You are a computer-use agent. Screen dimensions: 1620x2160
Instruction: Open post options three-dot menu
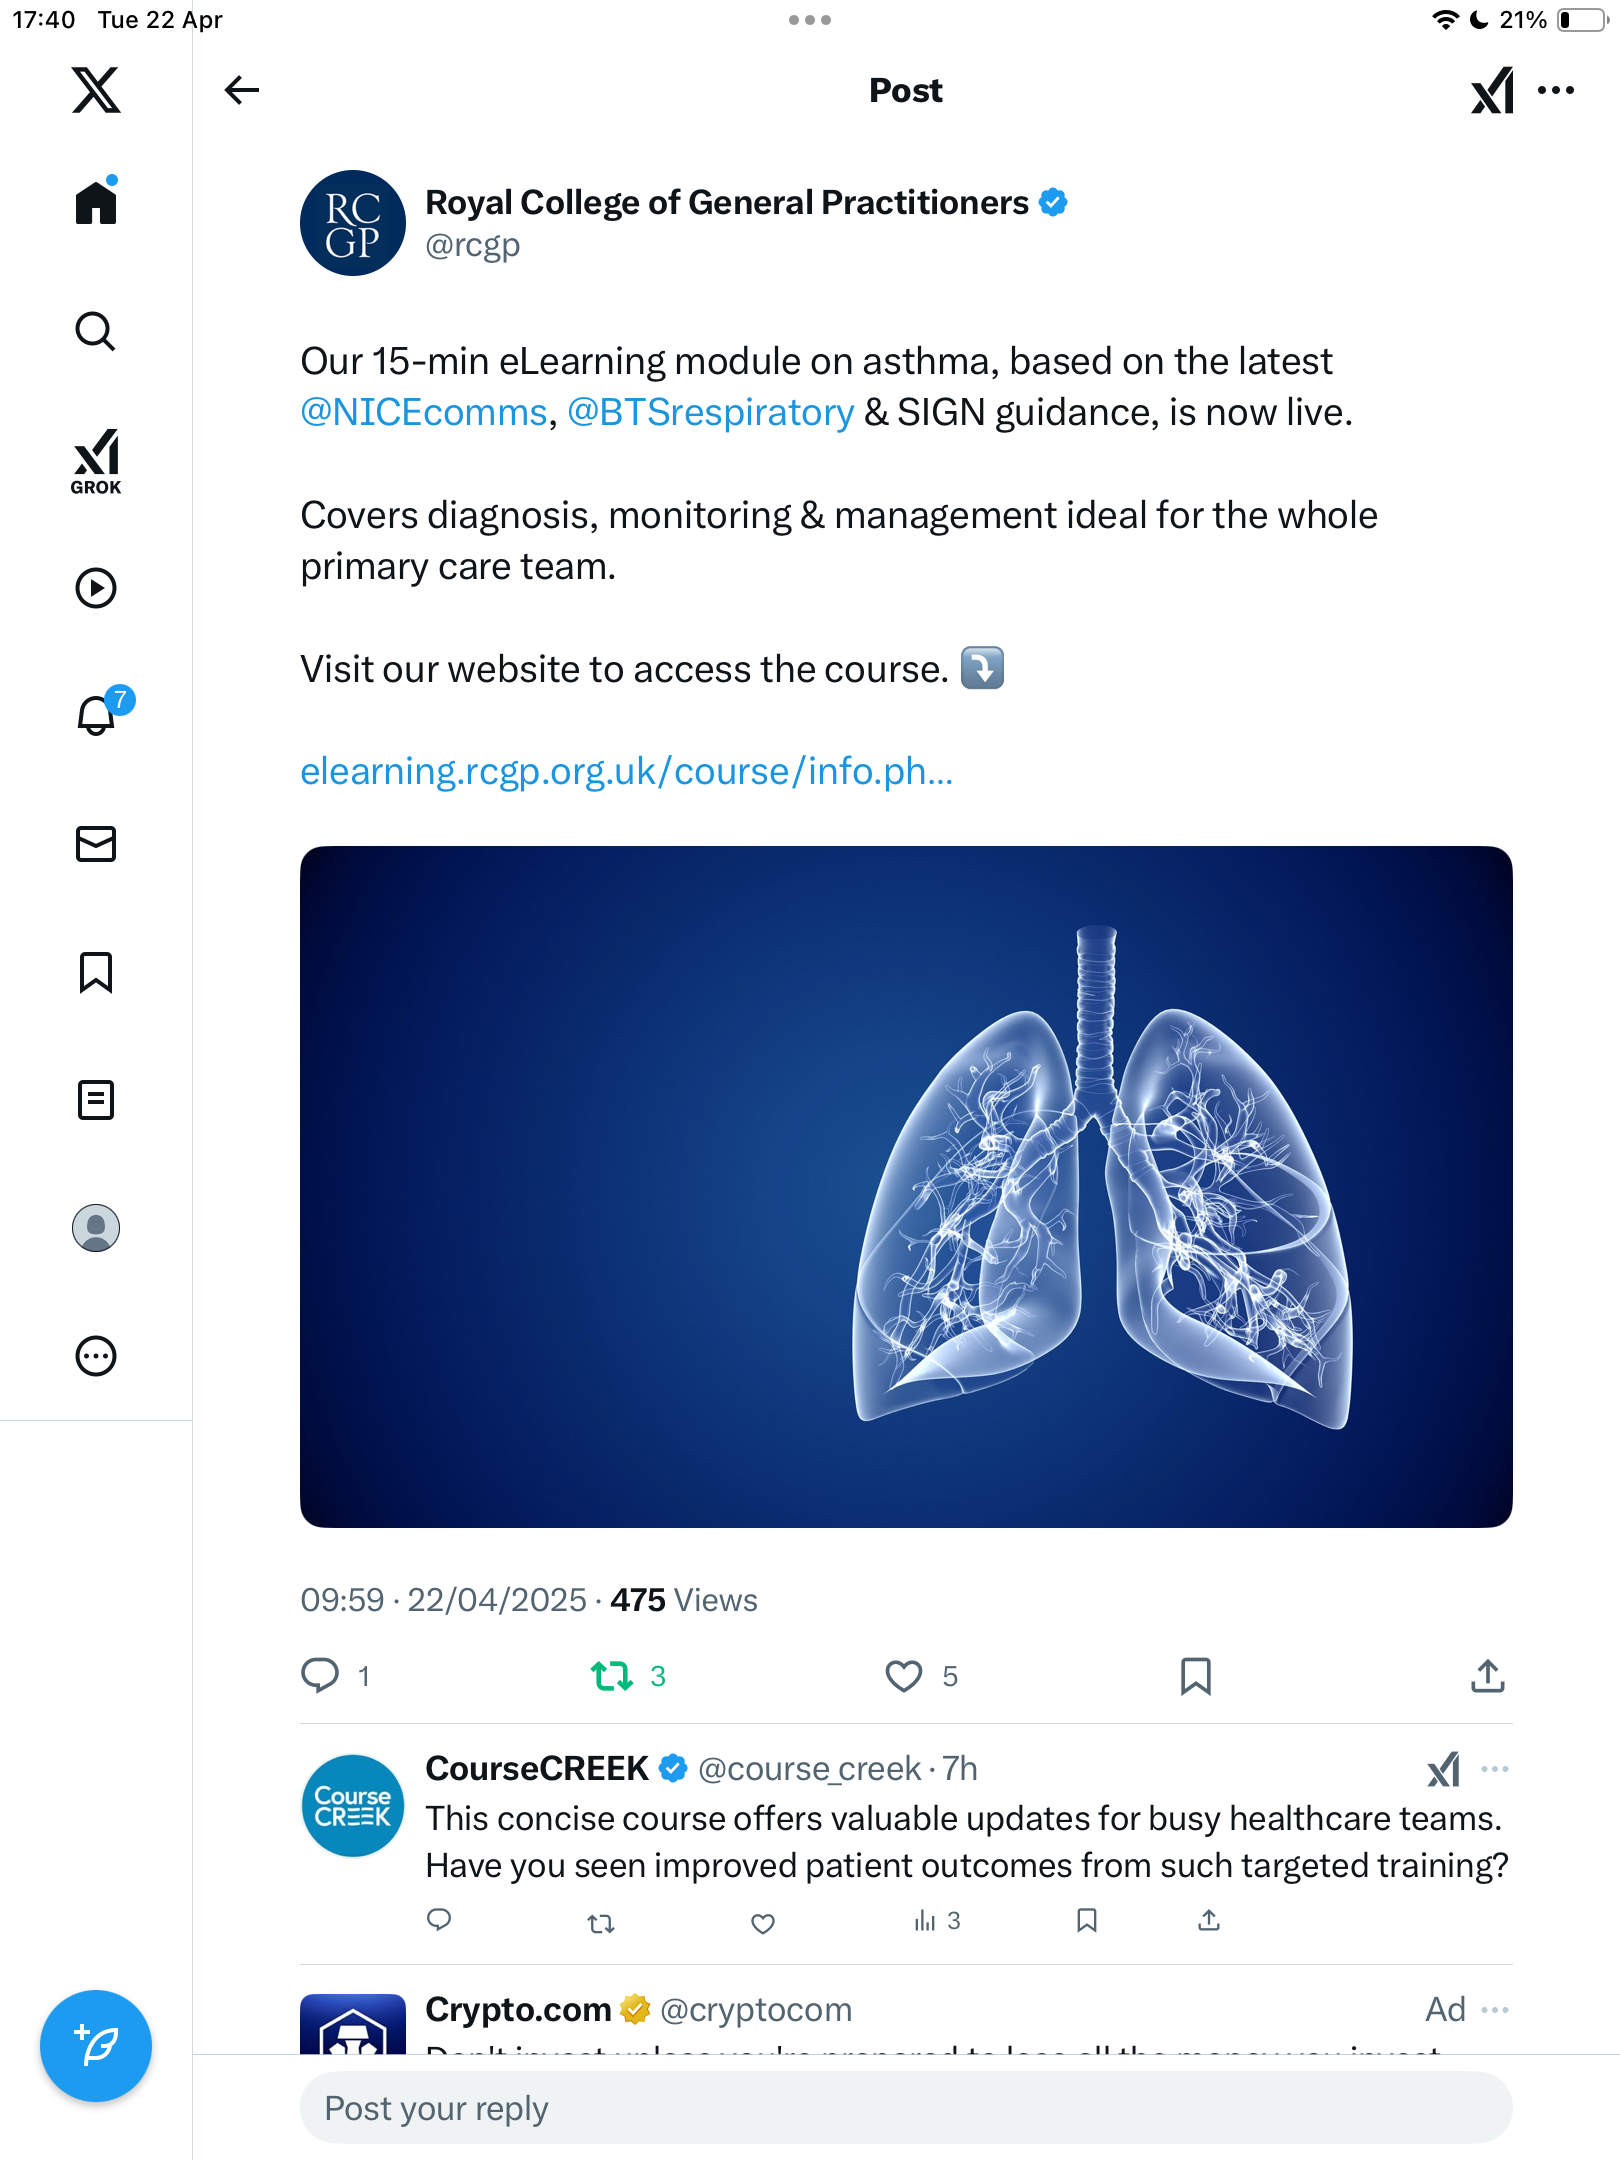coord(1556,90)
